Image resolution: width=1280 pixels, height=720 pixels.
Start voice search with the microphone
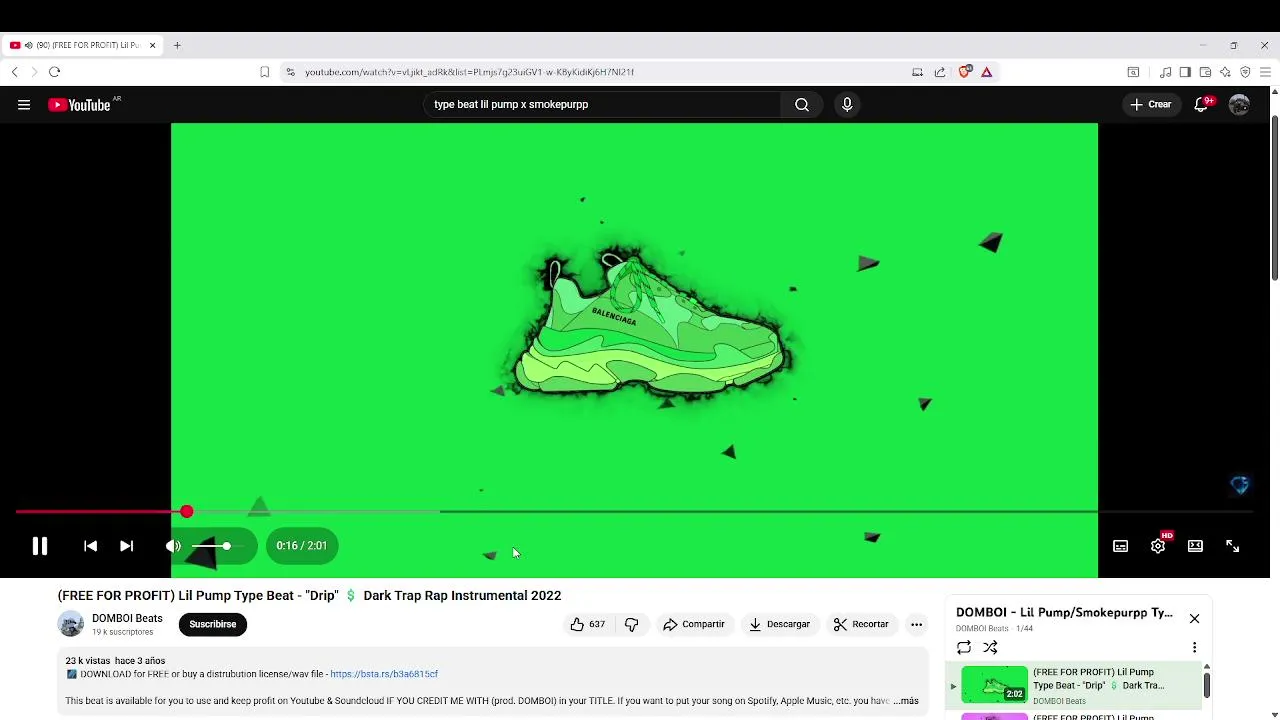coord(847,104)
